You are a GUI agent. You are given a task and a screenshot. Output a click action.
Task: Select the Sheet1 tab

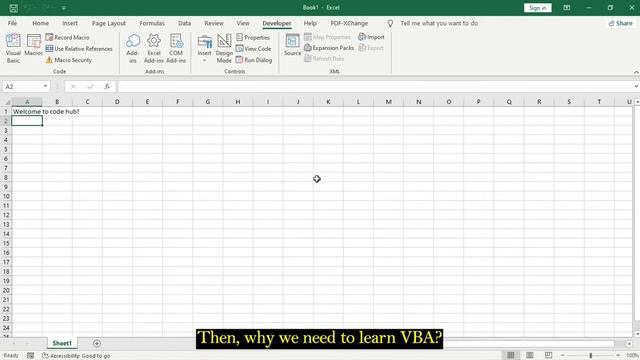click(62, 343)
